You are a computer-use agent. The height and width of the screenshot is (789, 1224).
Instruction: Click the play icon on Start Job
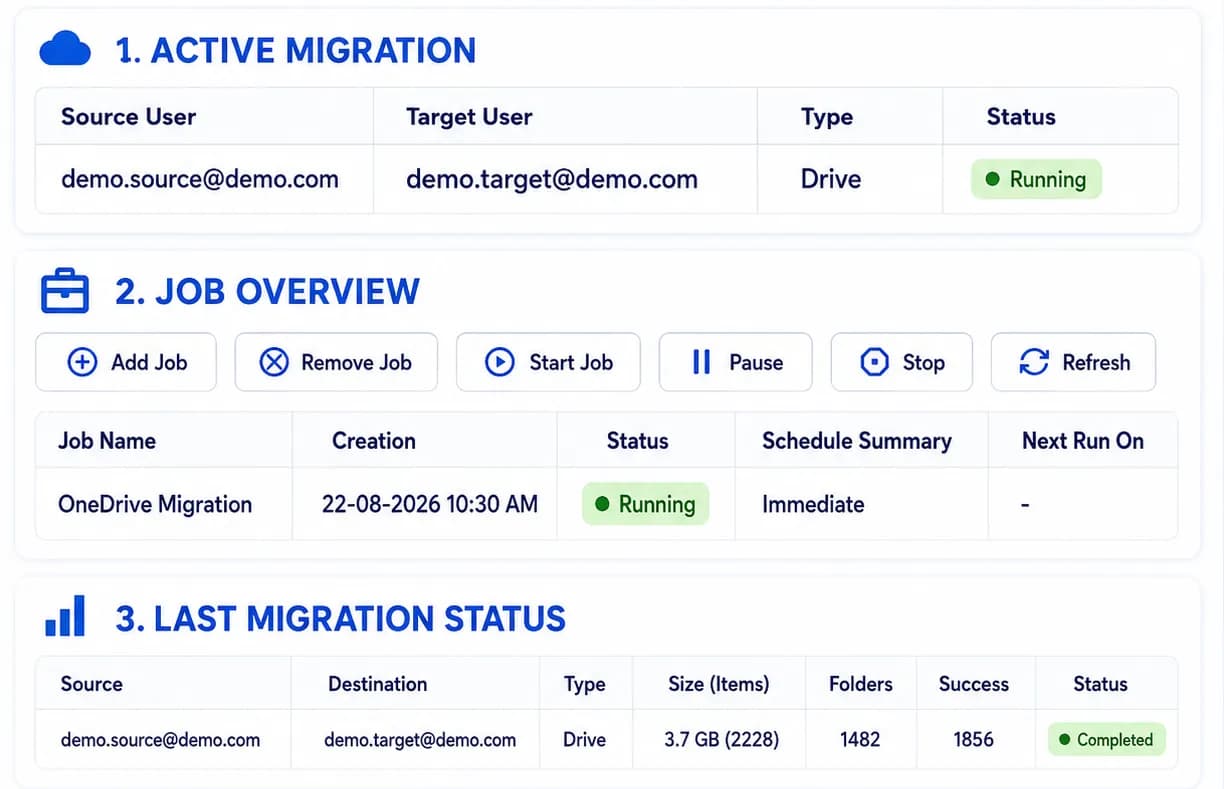click(499, 362)
